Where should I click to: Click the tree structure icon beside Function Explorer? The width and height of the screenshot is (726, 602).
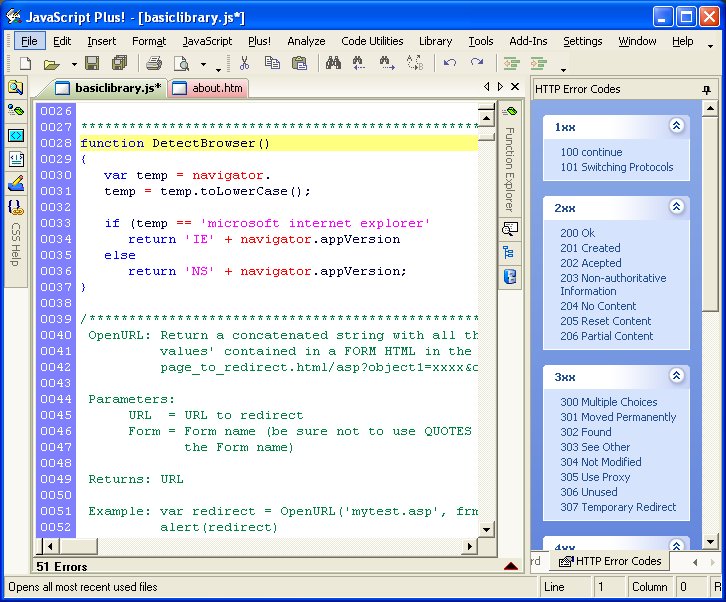[x=509, y=253]
